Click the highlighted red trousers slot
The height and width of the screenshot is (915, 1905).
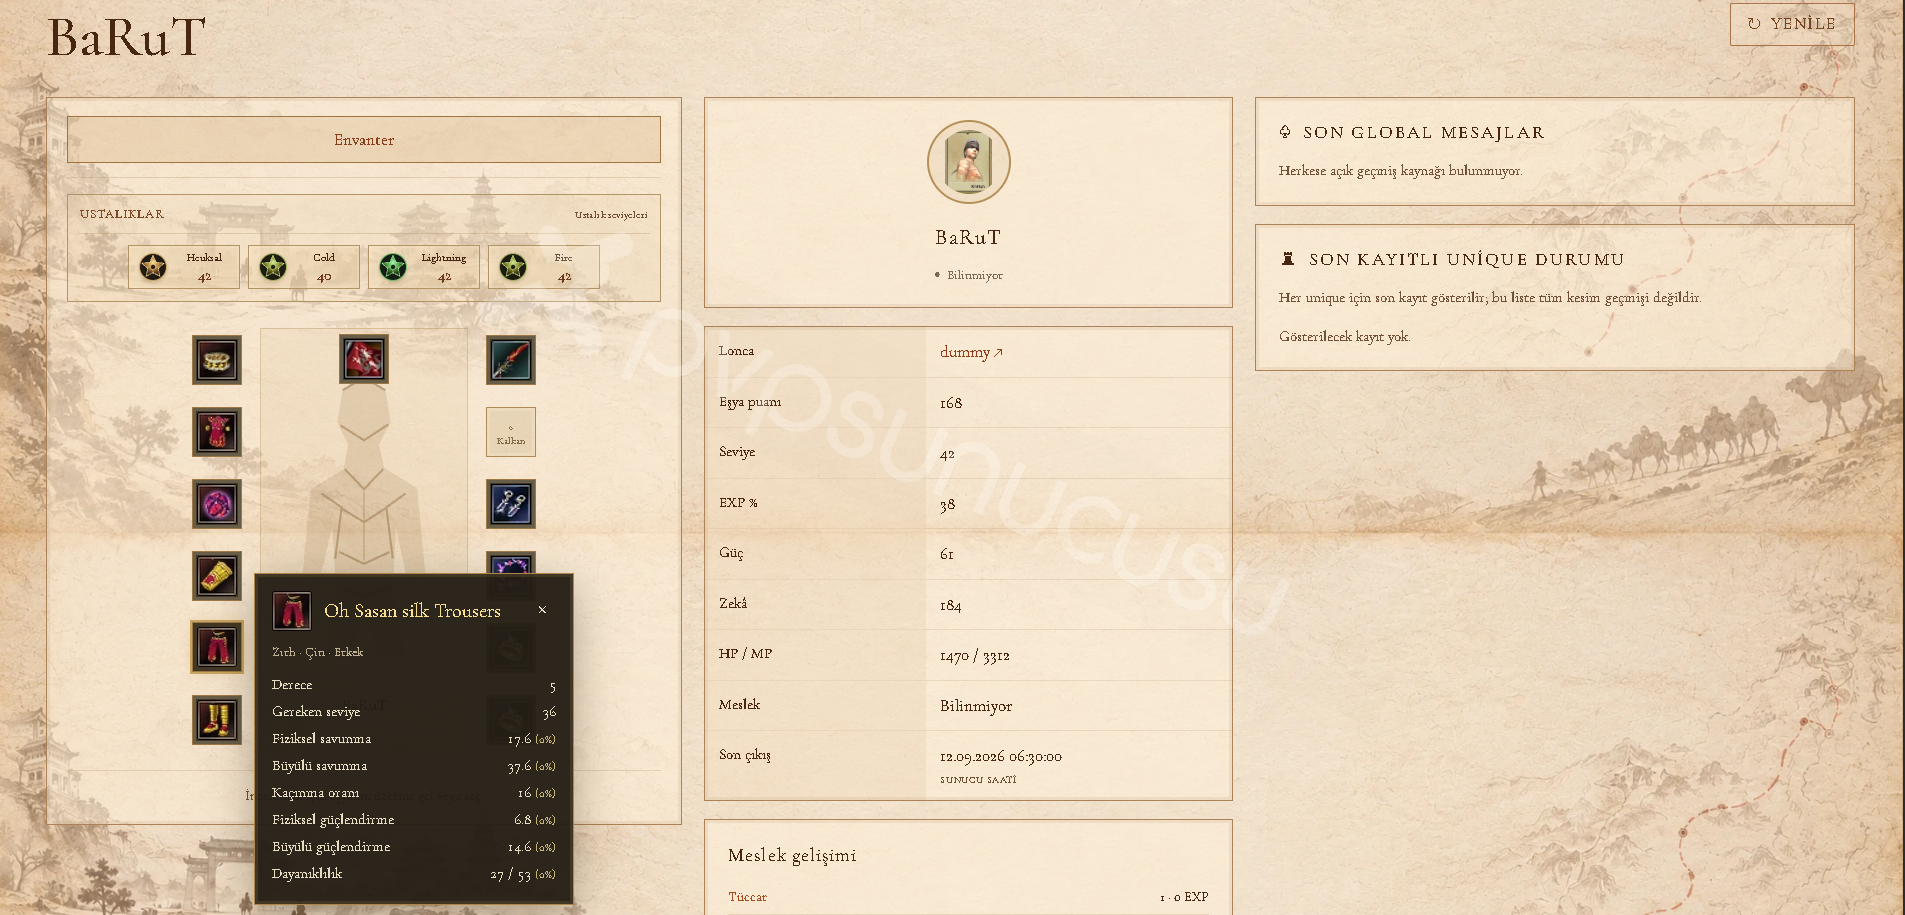click(x=217, y=647)
